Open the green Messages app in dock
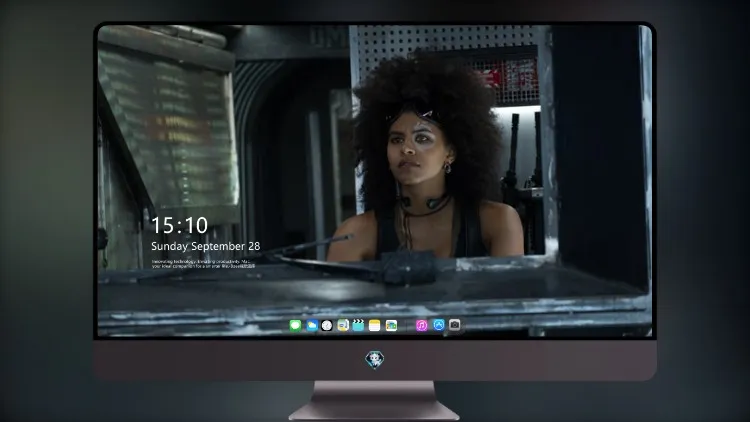This screenshot has width=750, height=422. [x=296, y=325]
